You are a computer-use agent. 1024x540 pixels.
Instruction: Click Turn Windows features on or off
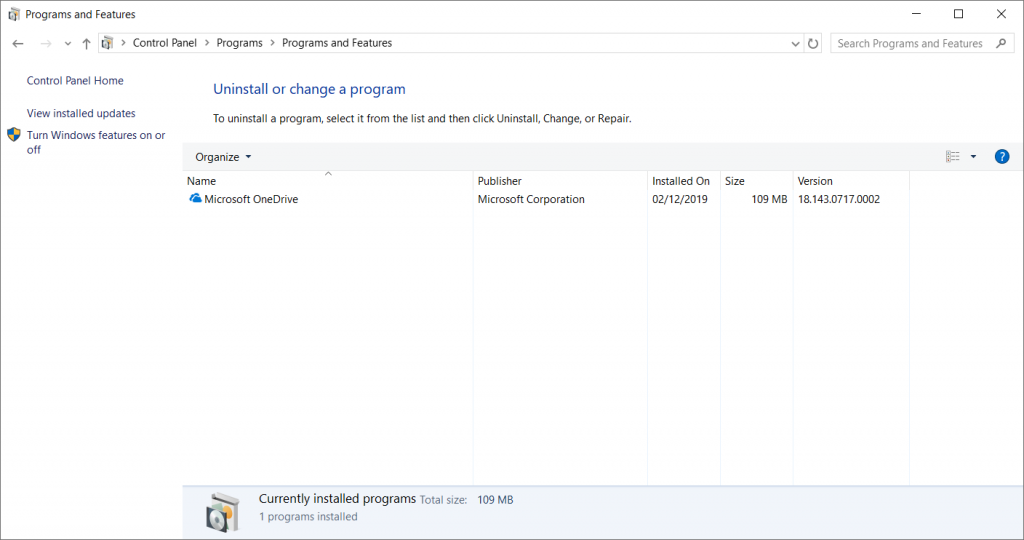tap(96, 142)
